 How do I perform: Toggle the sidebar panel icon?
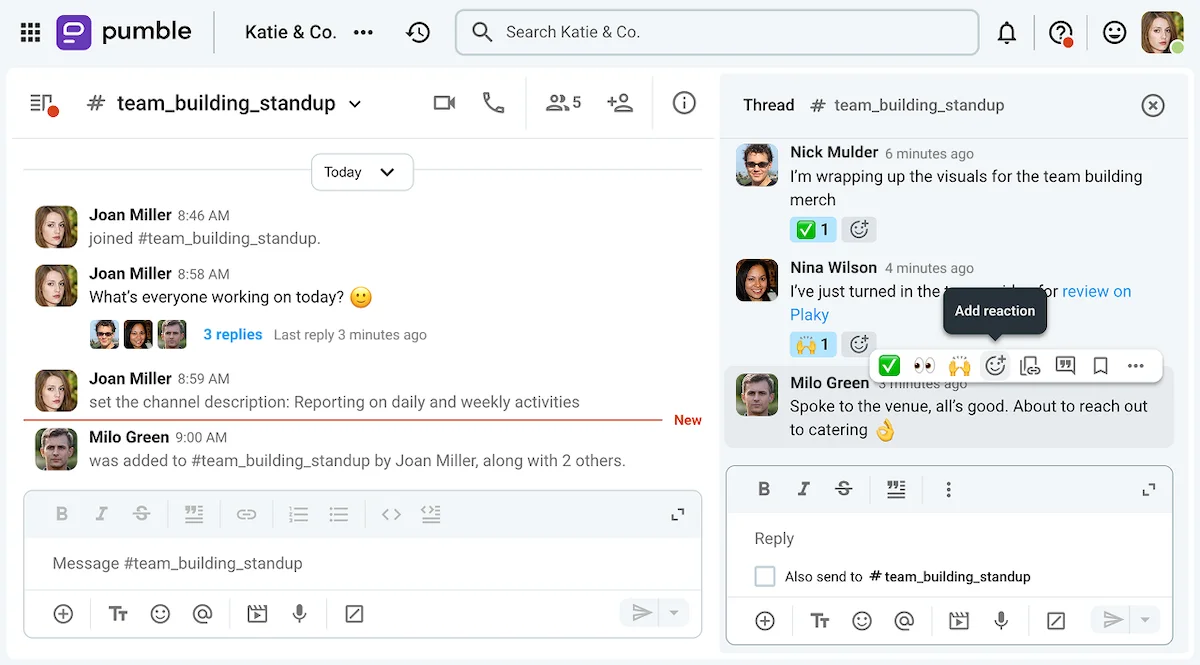click(x=42, y=103)
